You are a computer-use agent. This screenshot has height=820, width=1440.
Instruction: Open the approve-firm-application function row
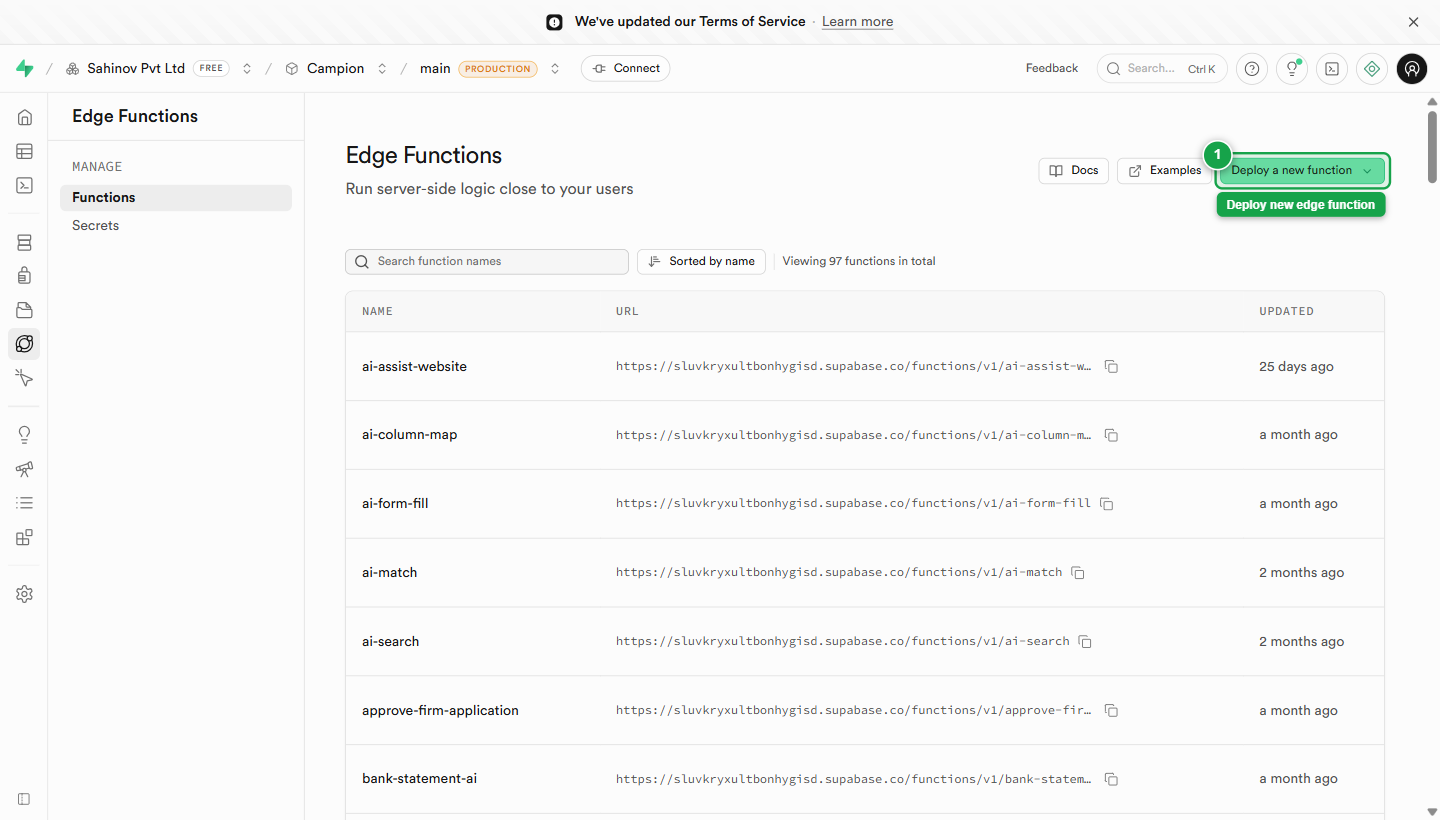[x=865, y=711]
